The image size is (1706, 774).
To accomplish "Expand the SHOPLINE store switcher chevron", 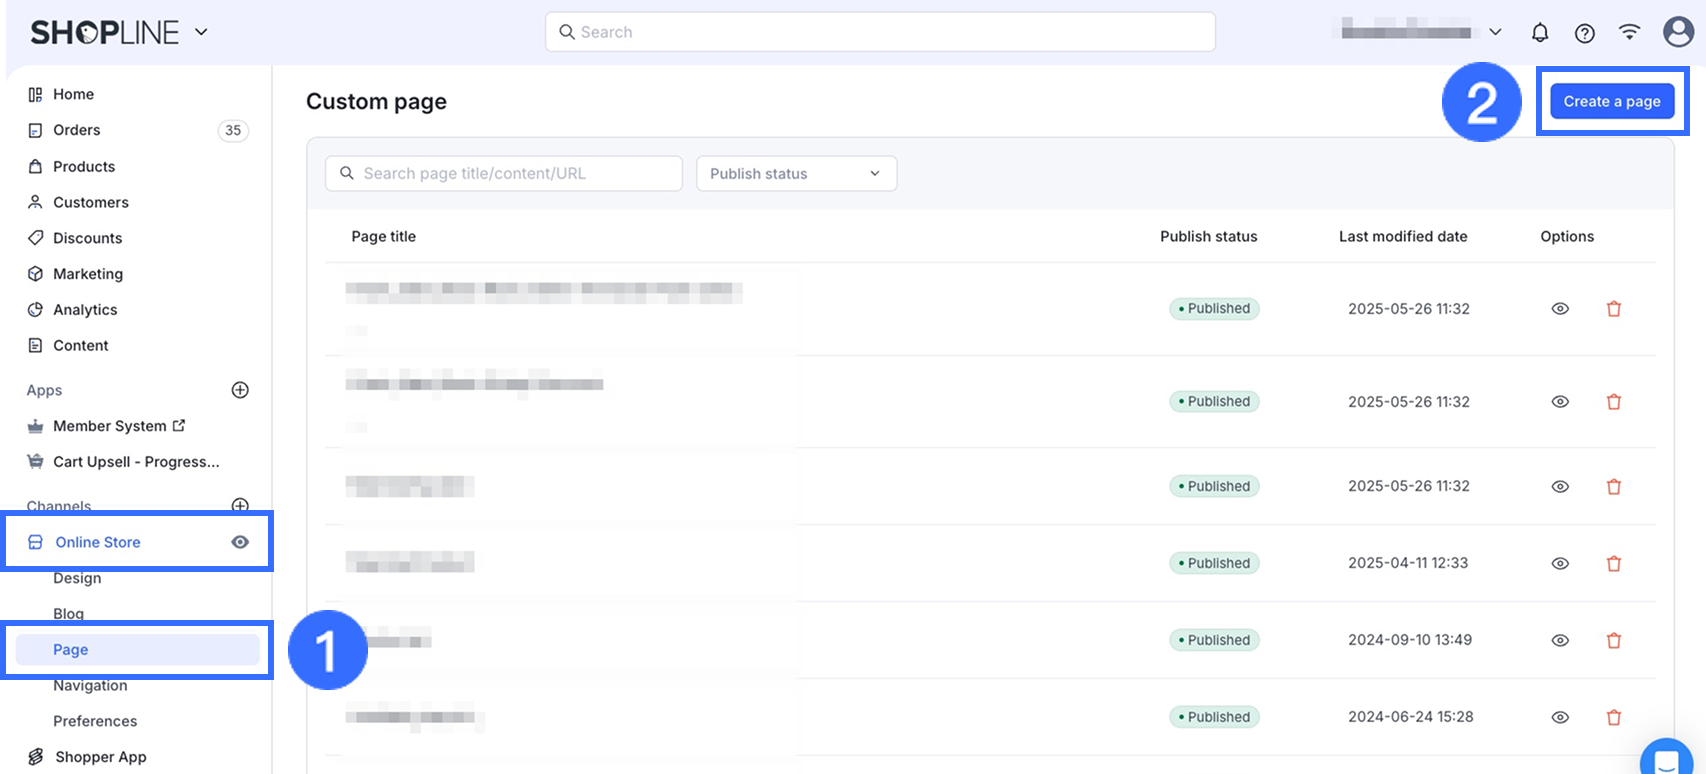I will point(201,32).
